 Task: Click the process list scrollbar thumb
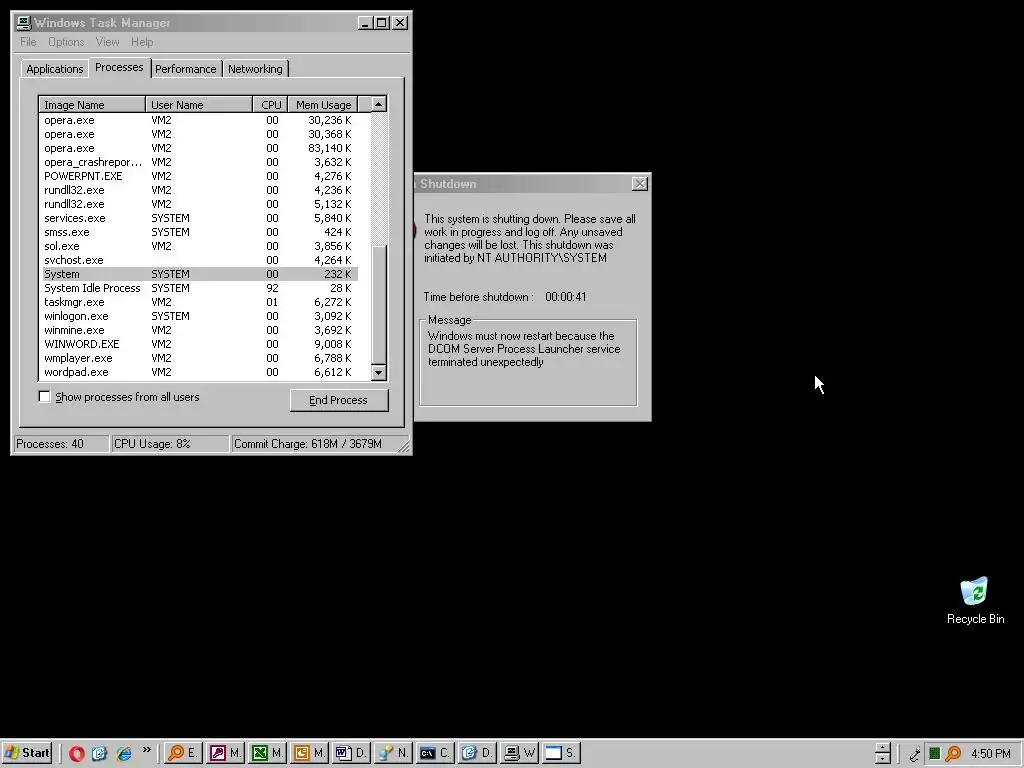(x=379, y=304)
